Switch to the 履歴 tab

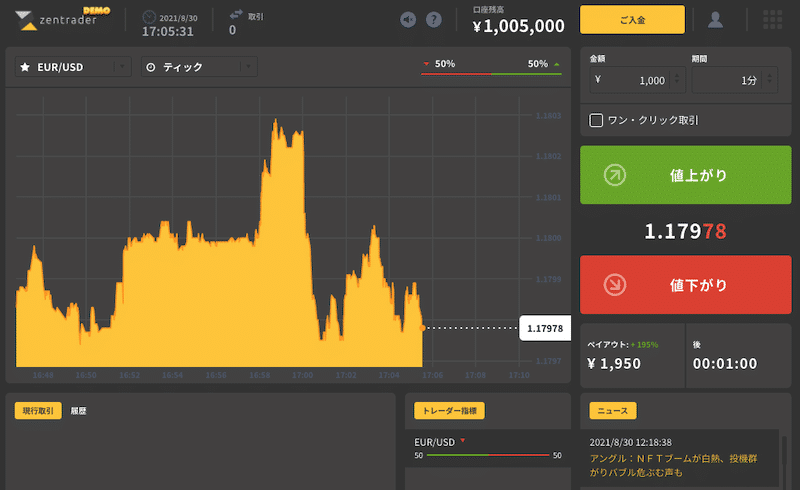[x=78, y=411]
